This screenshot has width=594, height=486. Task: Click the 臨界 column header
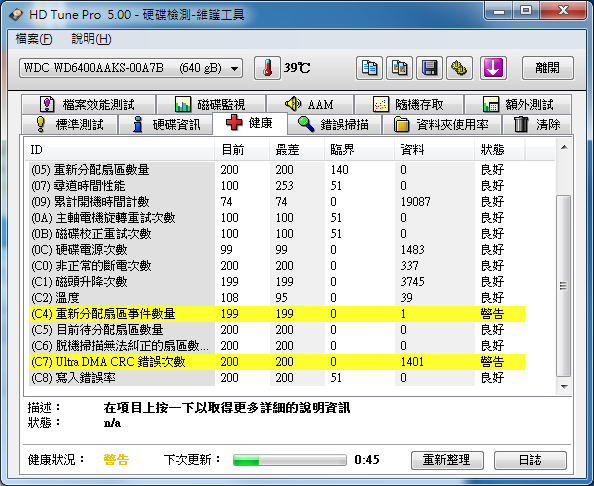(360, 150)
